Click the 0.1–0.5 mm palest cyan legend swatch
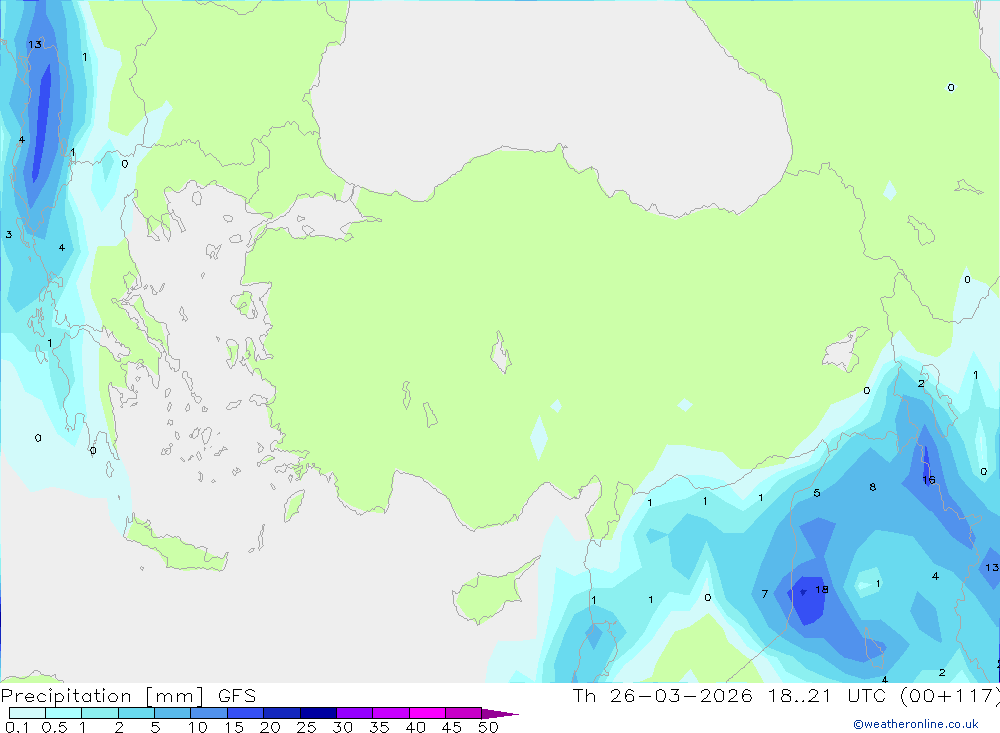The height and width of the screenshot is (733, 1000). 27,713
